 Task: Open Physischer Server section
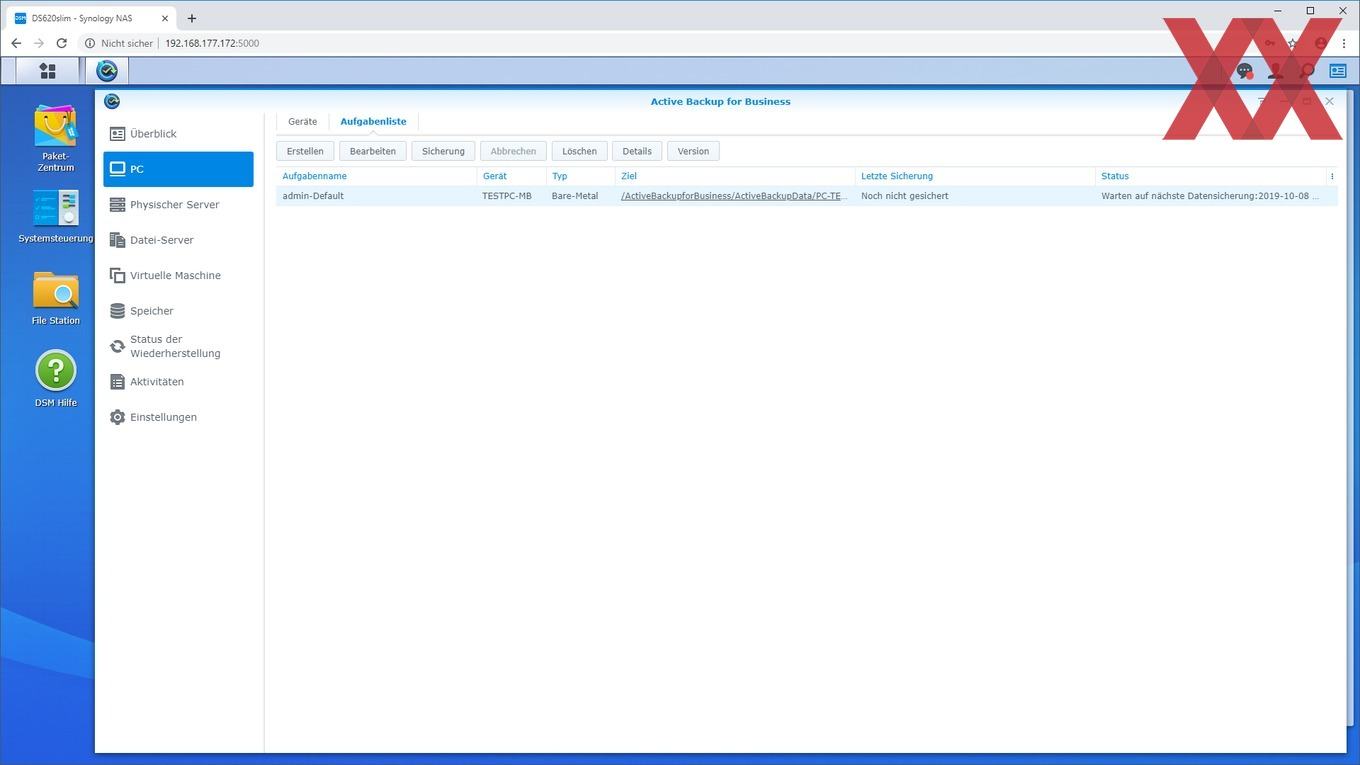click(178, 205)
